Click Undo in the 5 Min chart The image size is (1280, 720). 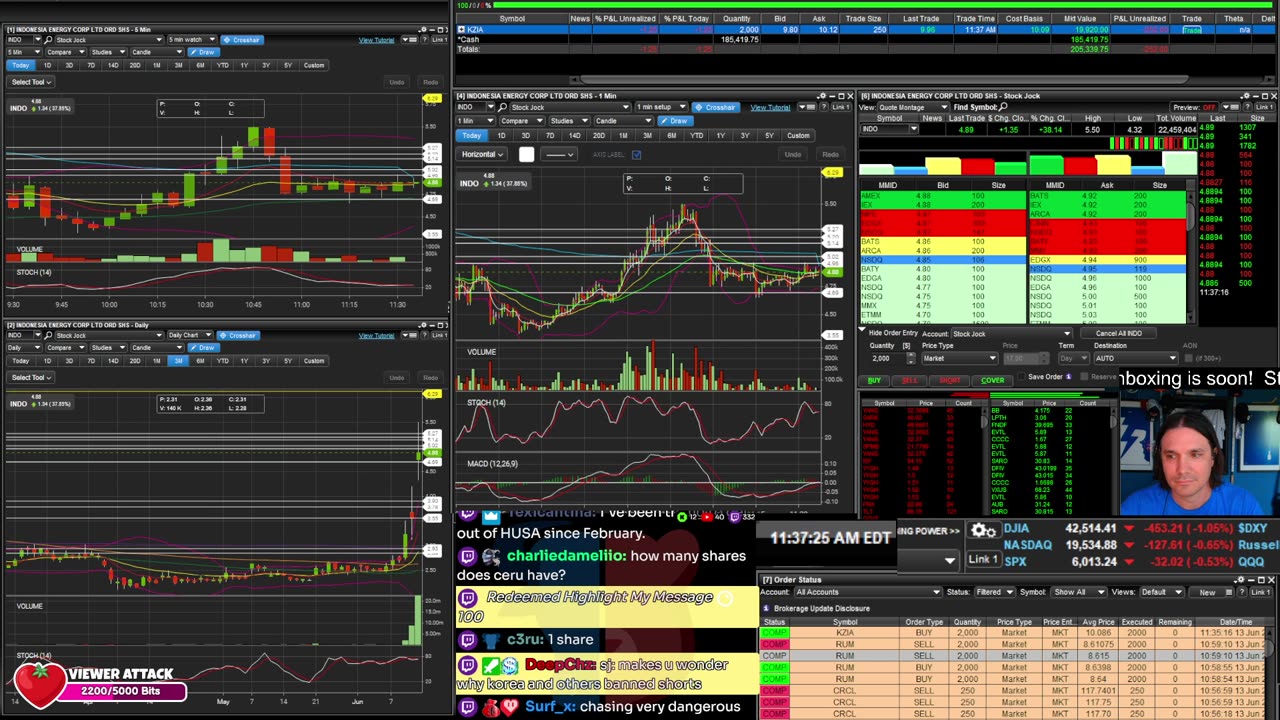[397, 82]
